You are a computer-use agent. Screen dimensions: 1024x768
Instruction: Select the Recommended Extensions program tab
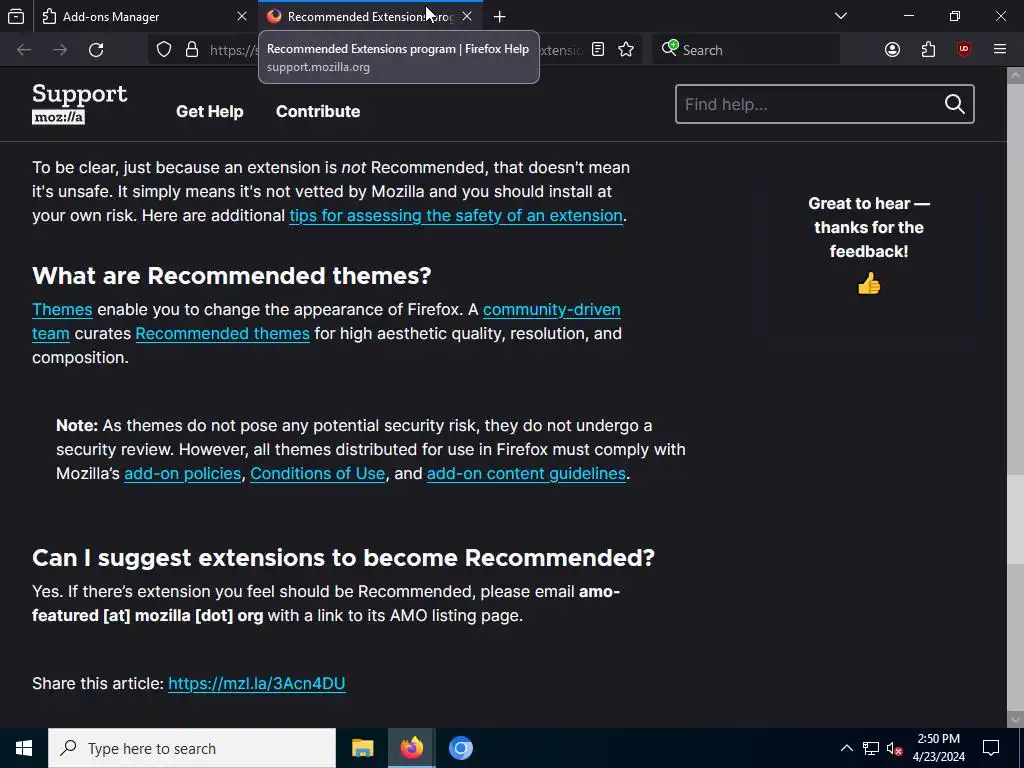[x=370, y=16]
